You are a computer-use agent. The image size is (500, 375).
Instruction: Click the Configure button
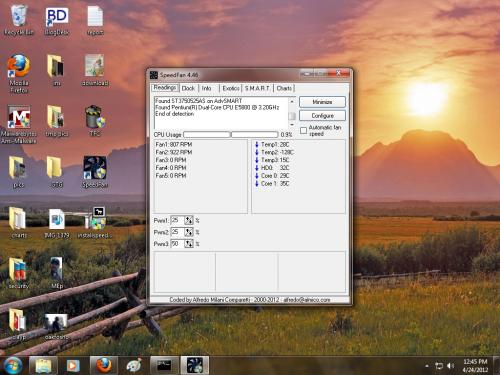point(322,116)
